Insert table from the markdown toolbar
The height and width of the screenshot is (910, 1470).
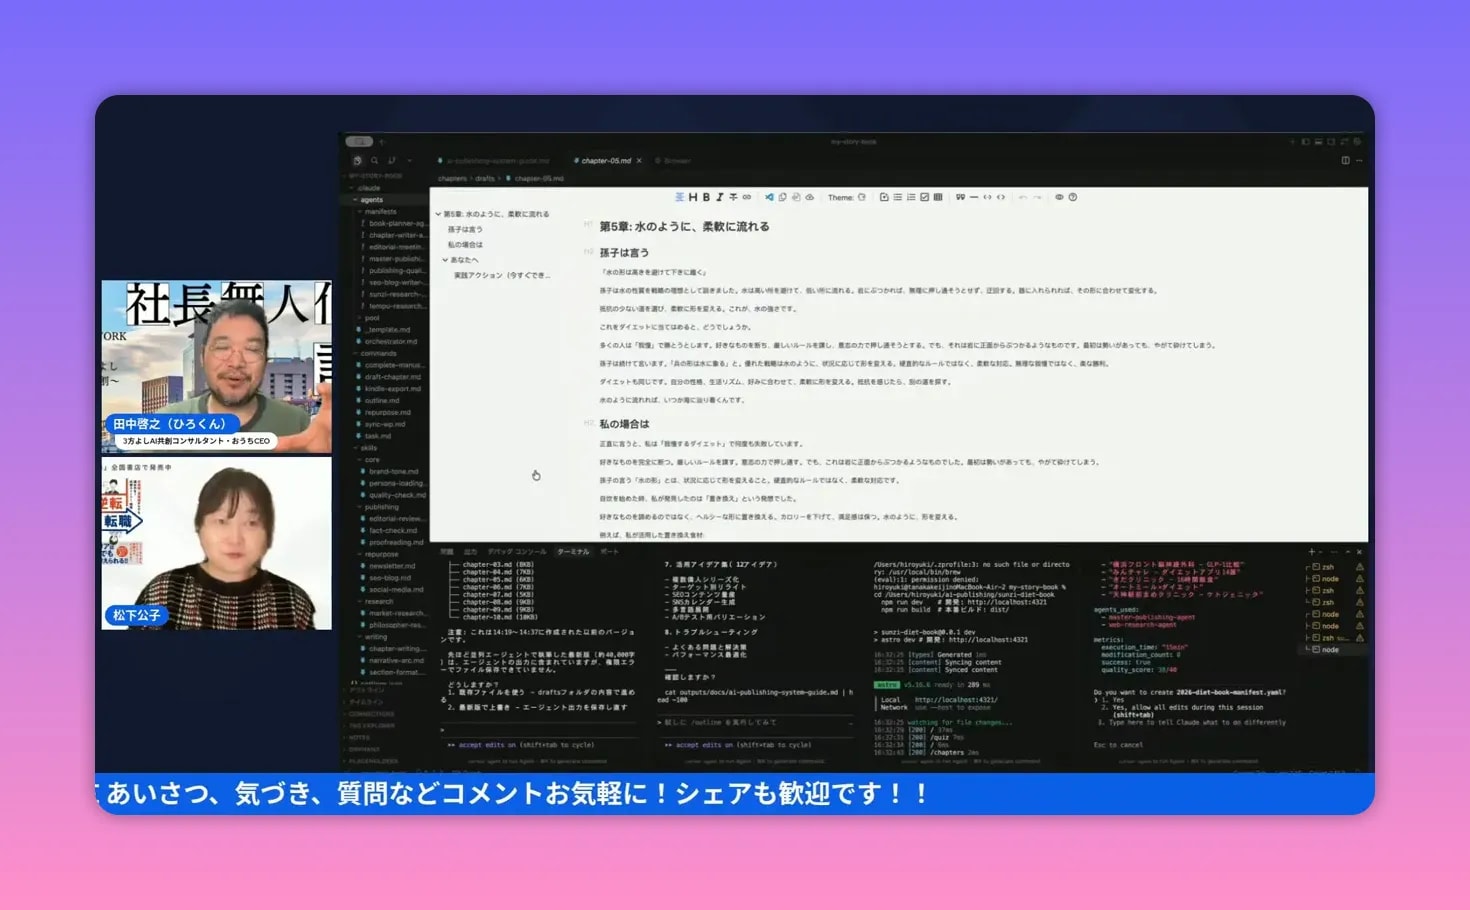(938, 198)
